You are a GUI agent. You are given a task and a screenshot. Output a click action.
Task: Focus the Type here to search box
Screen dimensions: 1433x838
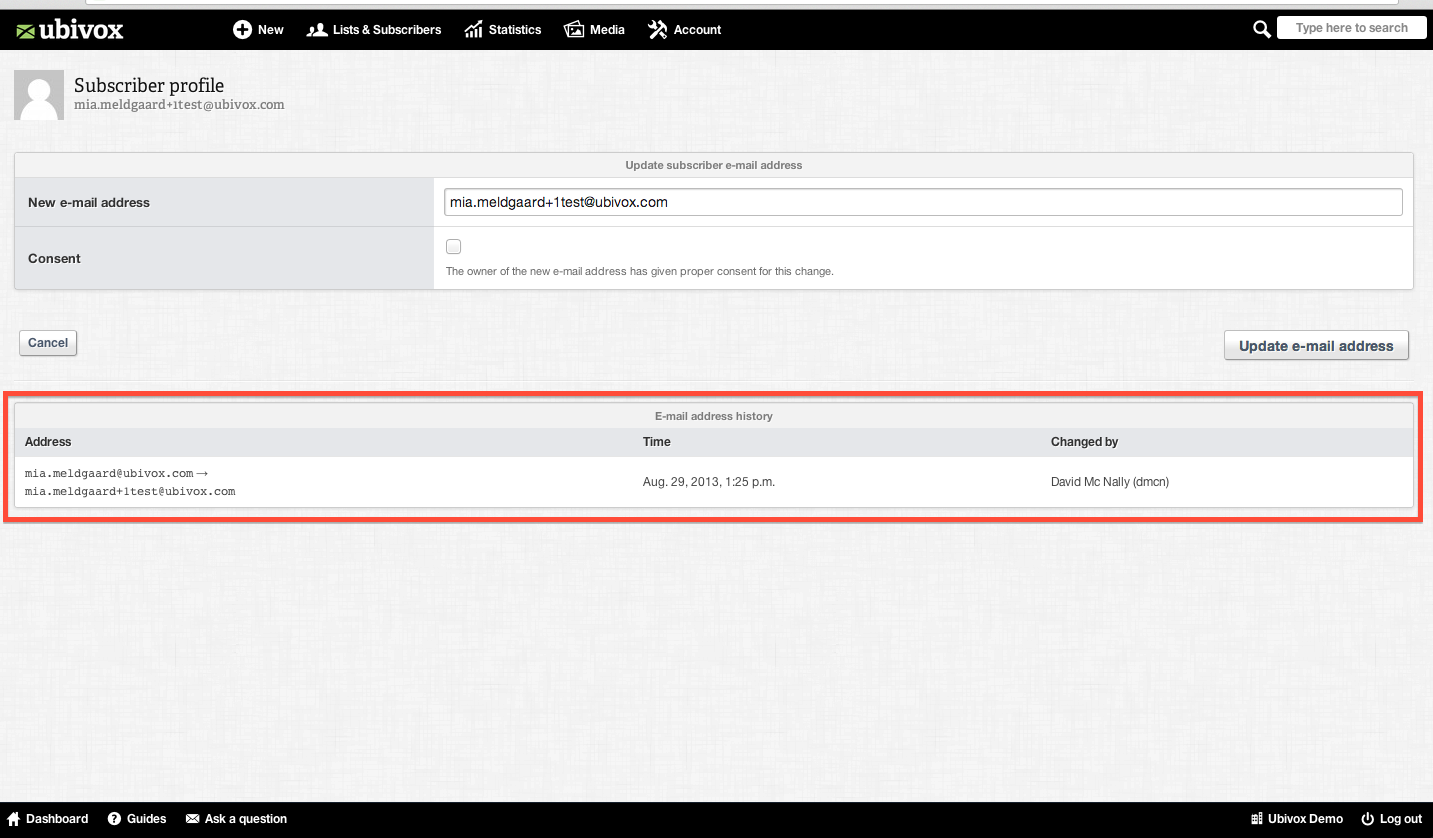[x=1351, y=28]
